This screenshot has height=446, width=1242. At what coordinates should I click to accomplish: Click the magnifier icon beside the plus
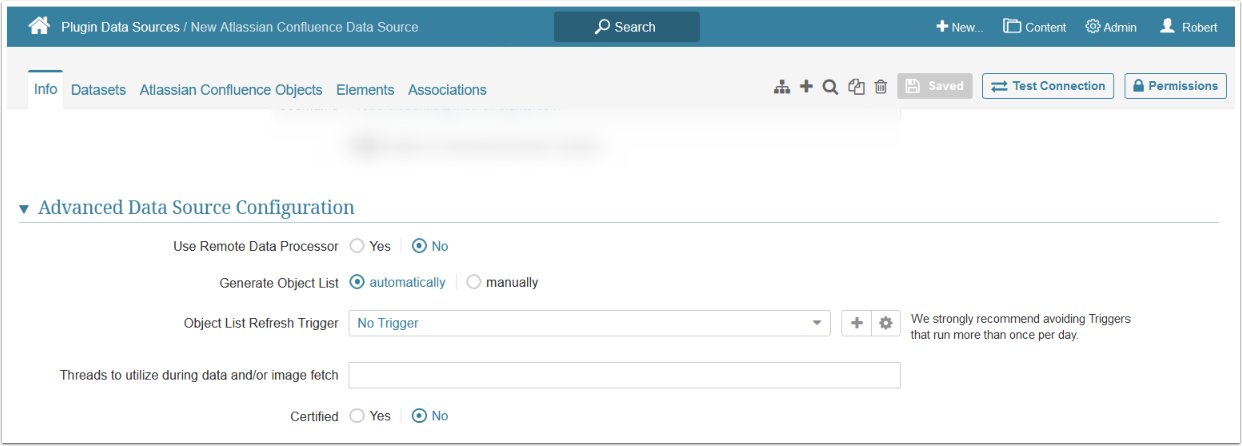pos(830,87)
